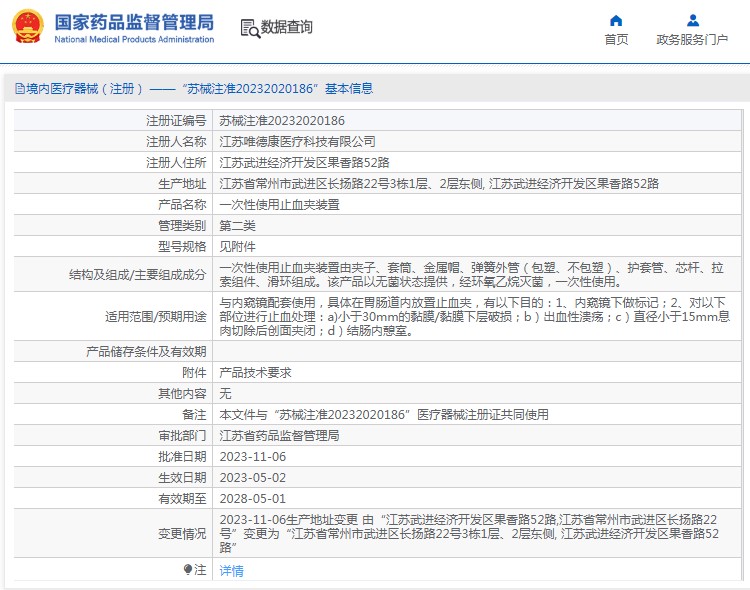Click the 附件 row label
The width and height of the screenshot is (750, 590).
tap(194, 373)
